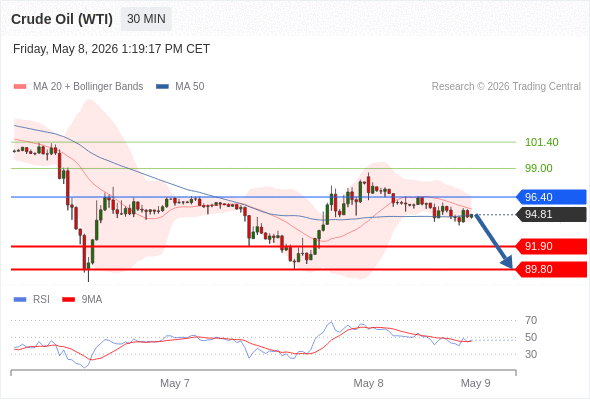
Task: Click the 99.00 green resistance label
Action: (538, 168)
